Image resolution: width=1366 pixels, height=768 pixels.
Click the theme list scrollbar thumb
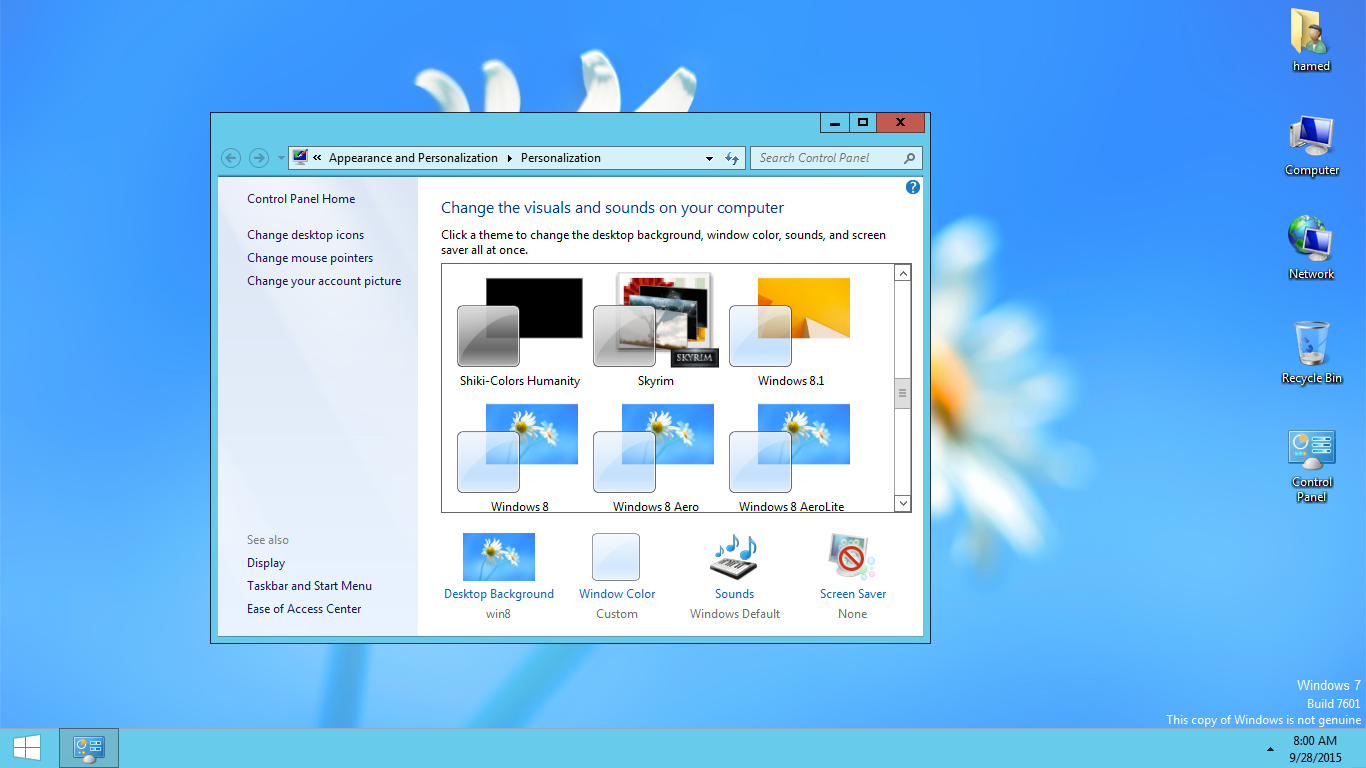[x=902, y=393]
